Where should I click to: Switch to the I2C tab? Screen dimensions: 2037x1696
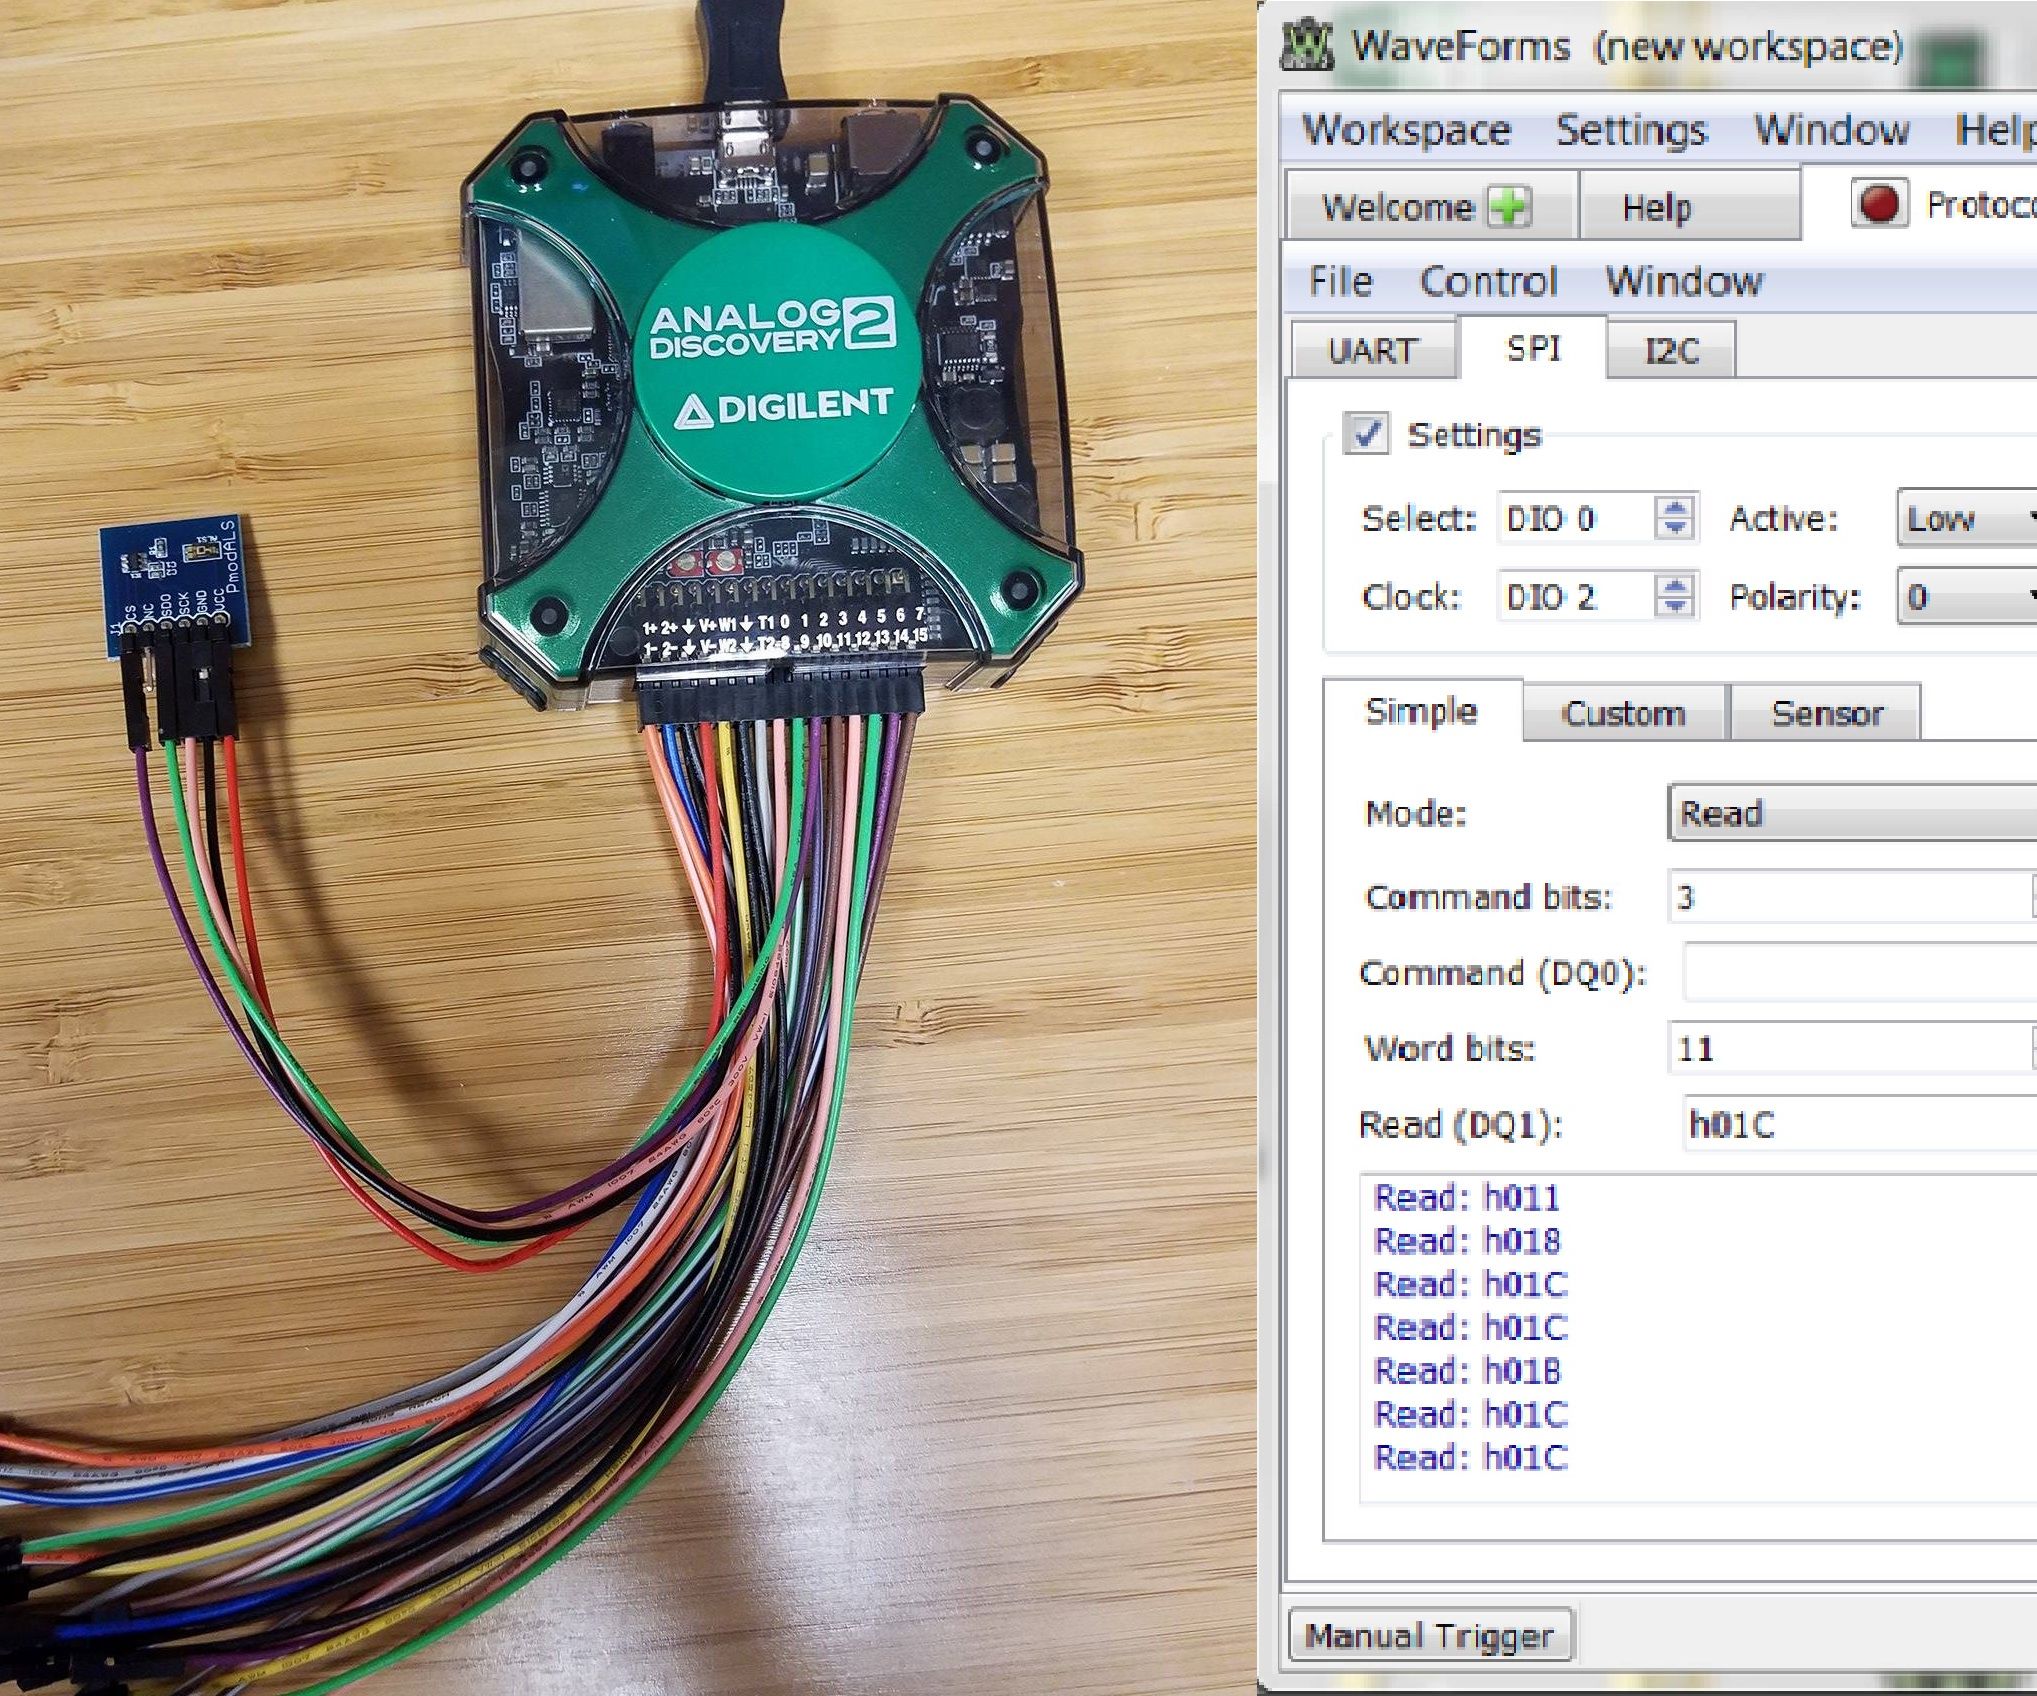pyautogui.click(x=1671, y=350)
